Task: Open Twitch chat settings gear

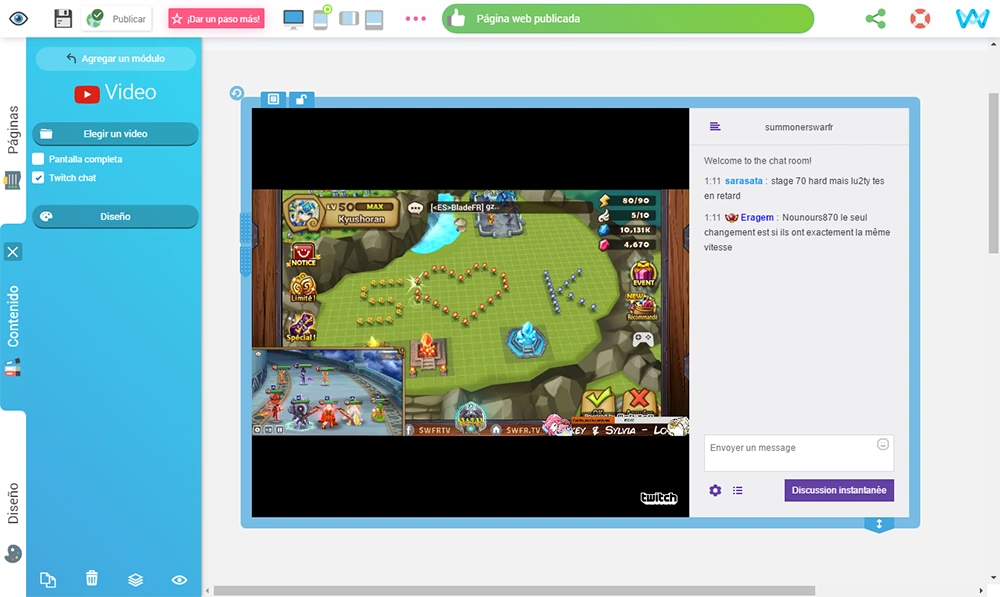Action: tap(715, 490)
